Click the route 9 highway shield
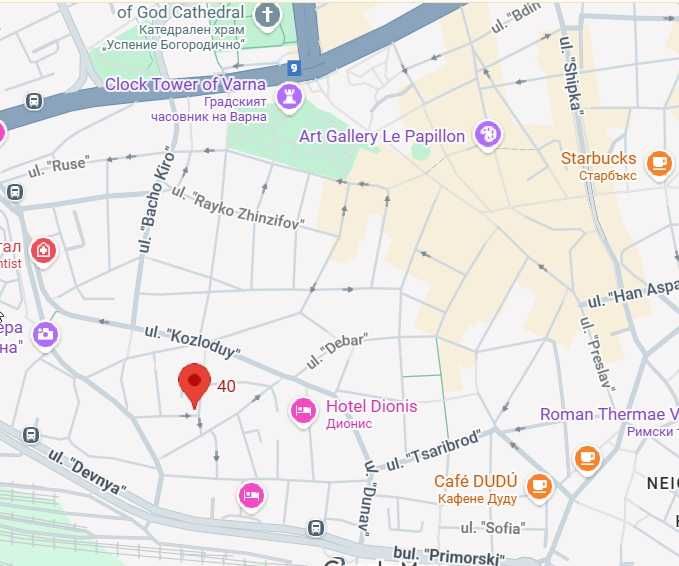This screenshot has width=679, height=566. 294,68
